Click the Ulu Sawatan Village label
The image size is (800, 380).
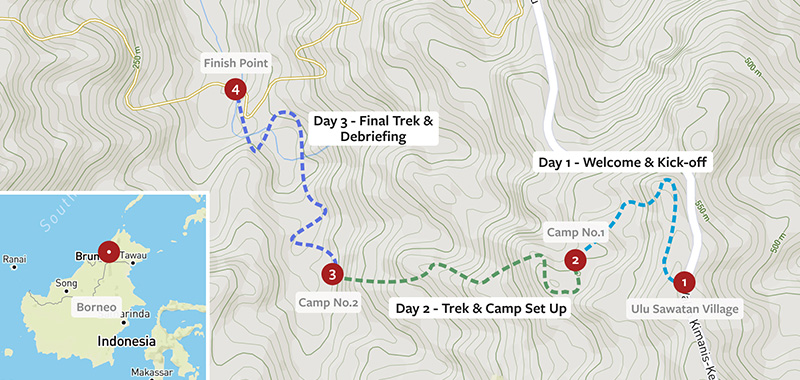(684, 309)
